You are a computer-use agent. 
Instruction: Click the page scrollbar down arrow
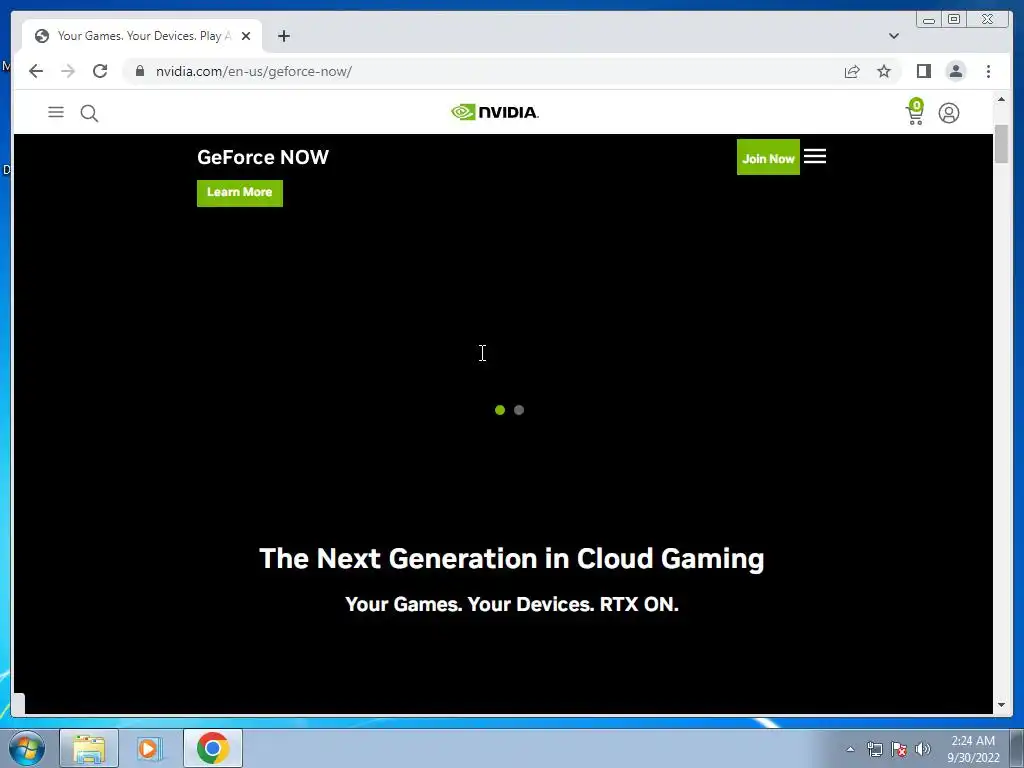click(x=1001, y=705)
